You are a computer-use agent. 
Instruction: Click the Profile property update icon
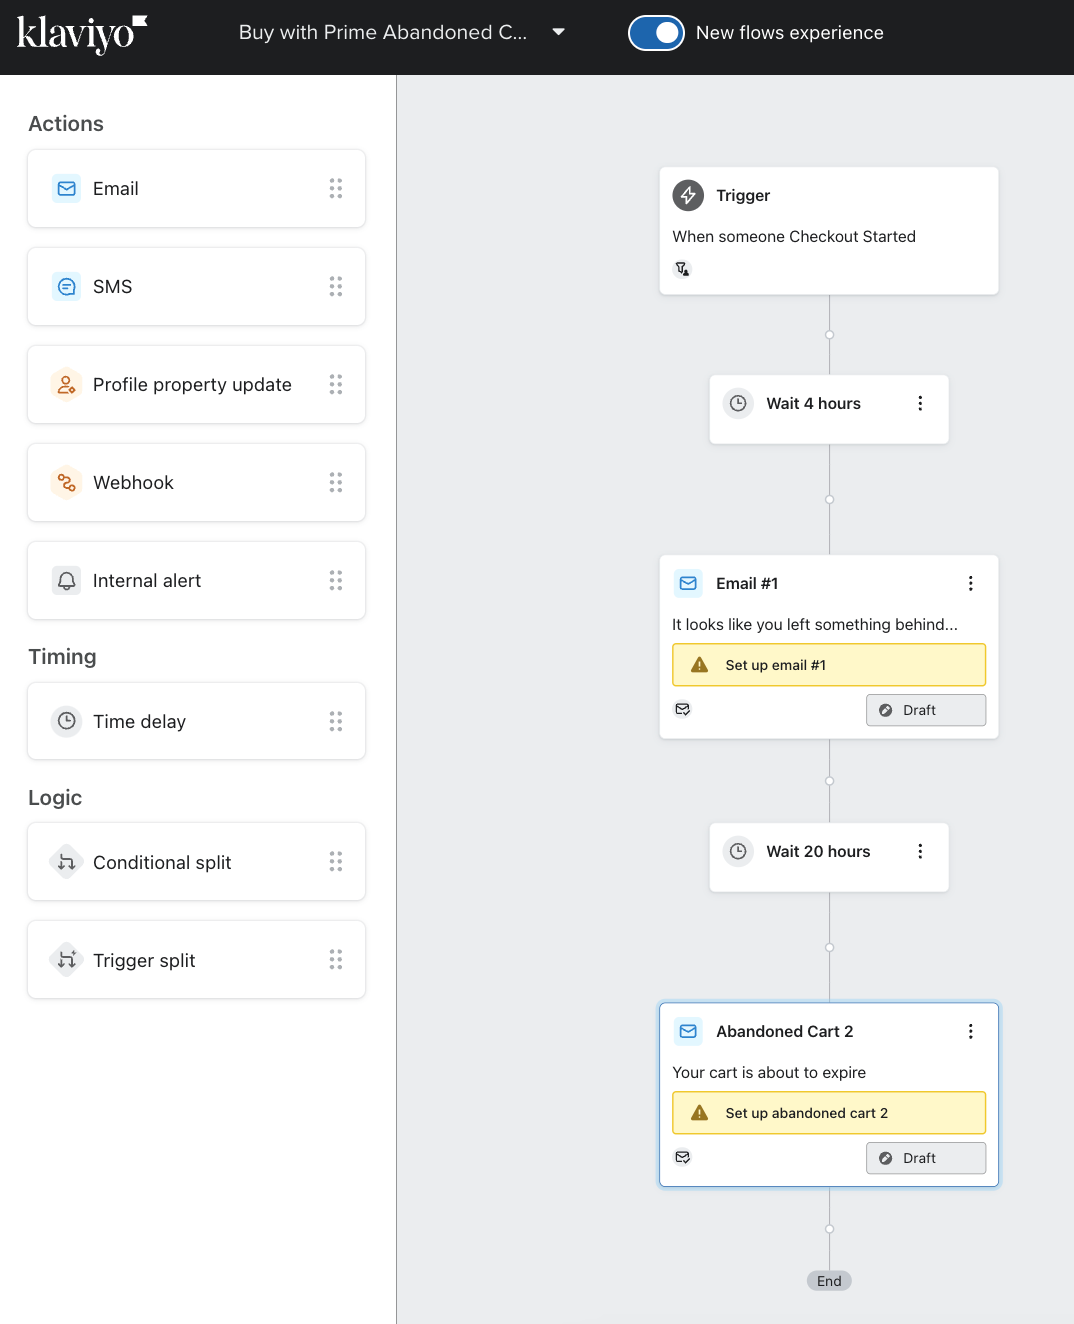tap(67, 385)
